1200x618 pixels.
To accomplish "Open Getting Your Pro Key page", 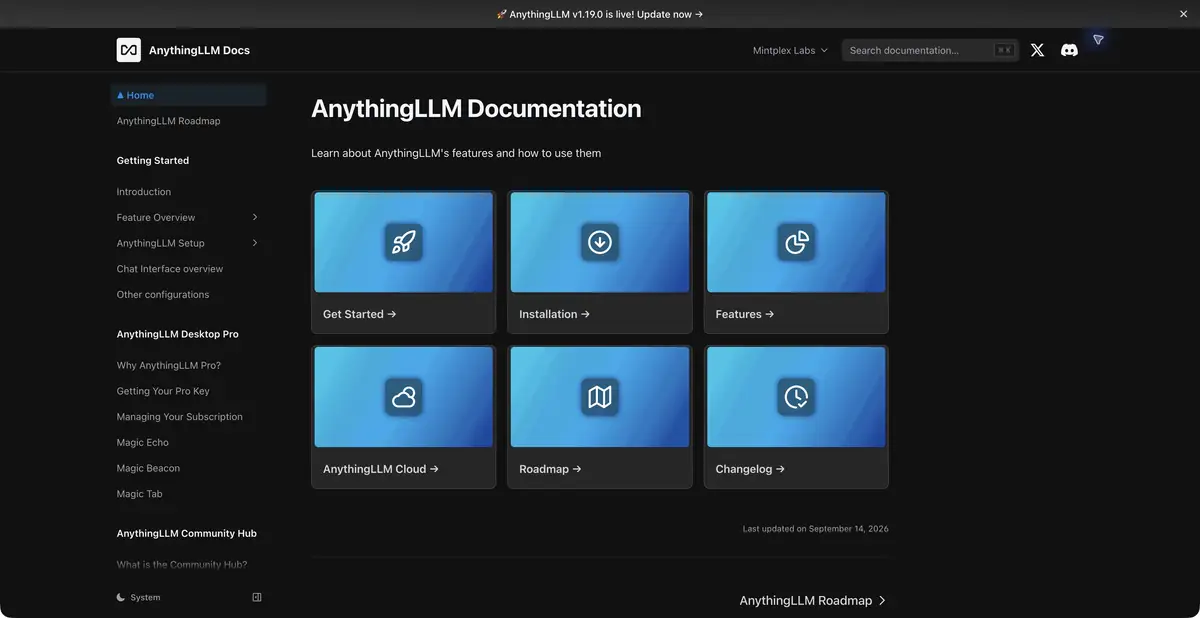I will tap(188, 391).
